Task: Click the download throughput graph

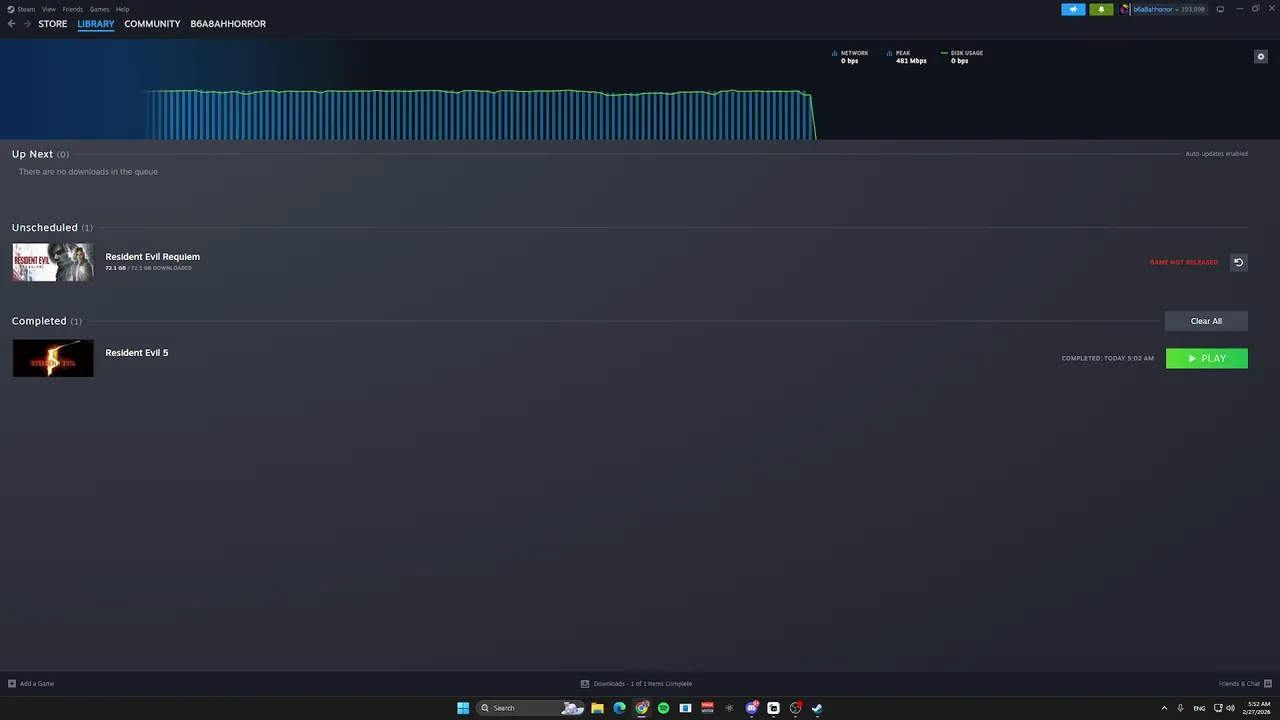Action: [x=480, y=115]
